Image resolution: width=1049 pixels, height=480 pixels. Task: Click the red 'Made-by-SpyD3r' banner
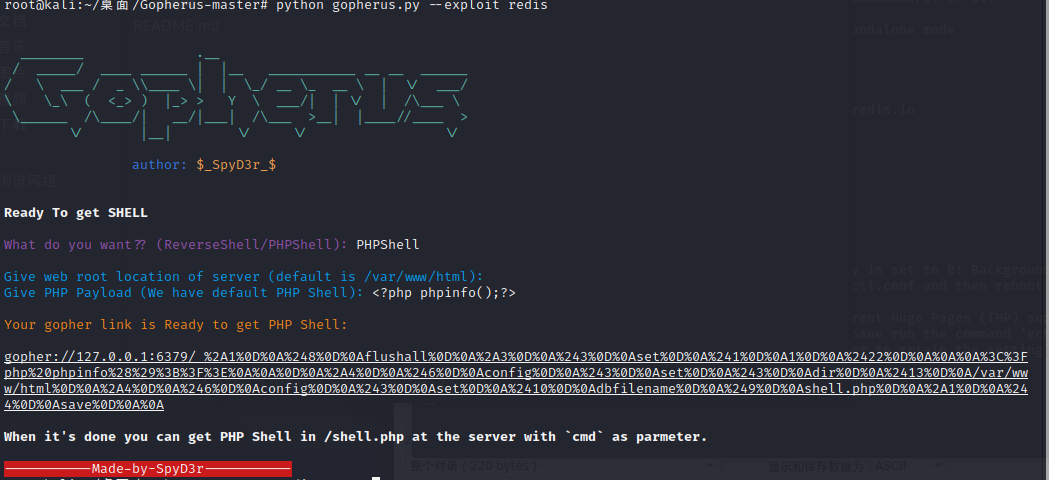click(148, 469)
